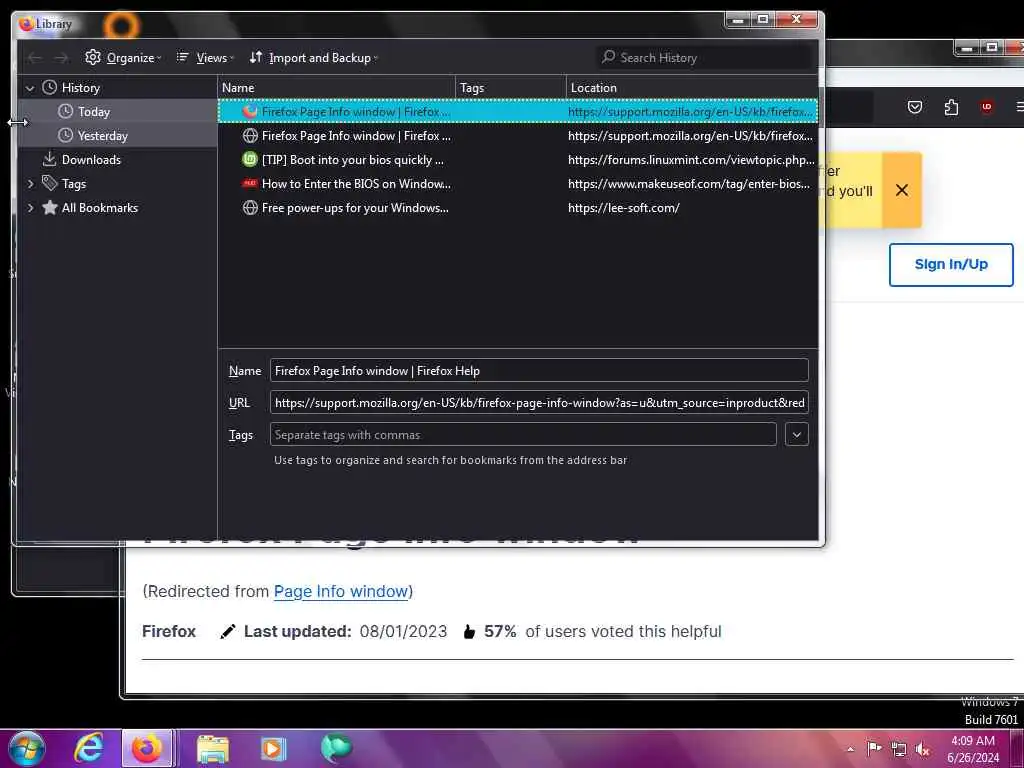Viewport: 1024px width, 768px height.
Task: Click the green chat bubble taskbar icon
Action: [336, 748]
